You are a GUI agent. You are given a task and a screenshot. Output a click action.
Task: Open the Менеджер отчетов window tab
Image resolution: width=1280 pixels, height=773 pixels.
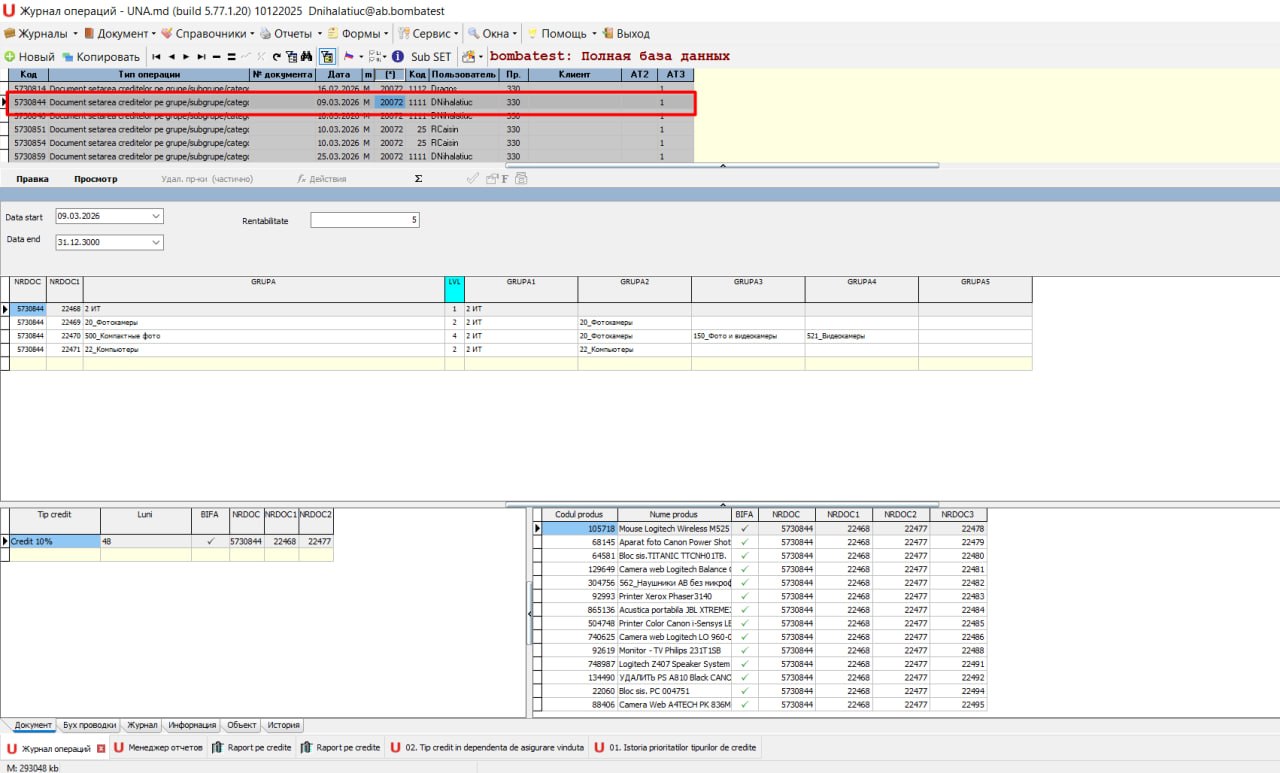[x=159, y=747]
